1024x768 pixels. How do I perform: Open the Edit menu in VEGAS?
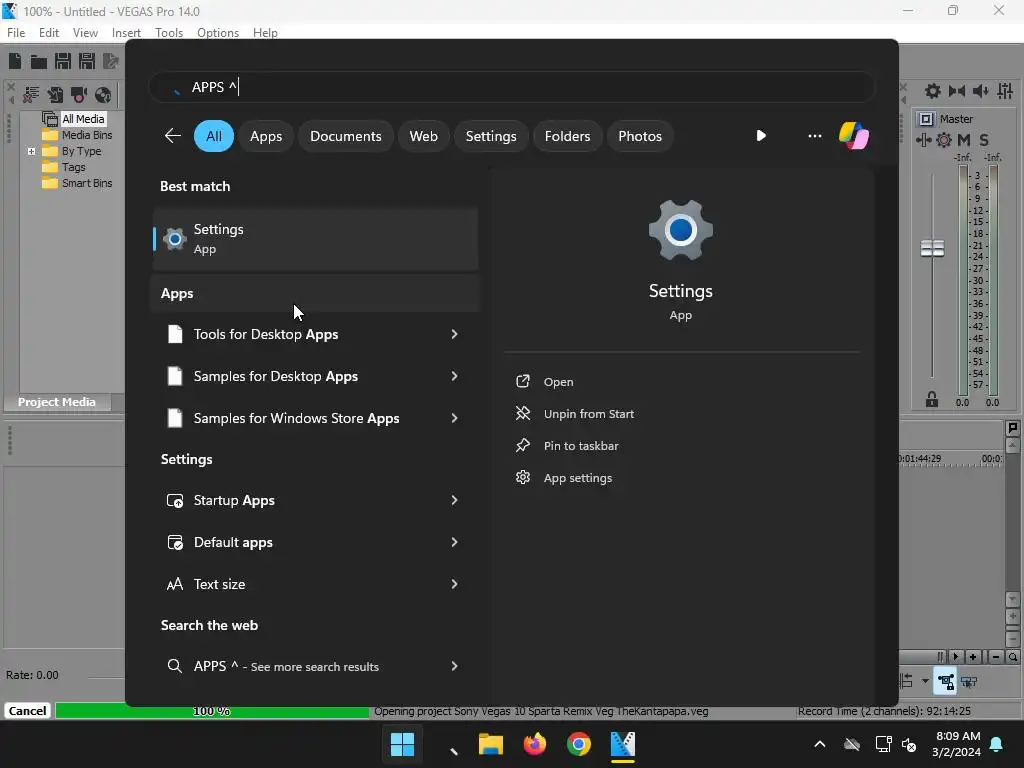tap(49, 33)
